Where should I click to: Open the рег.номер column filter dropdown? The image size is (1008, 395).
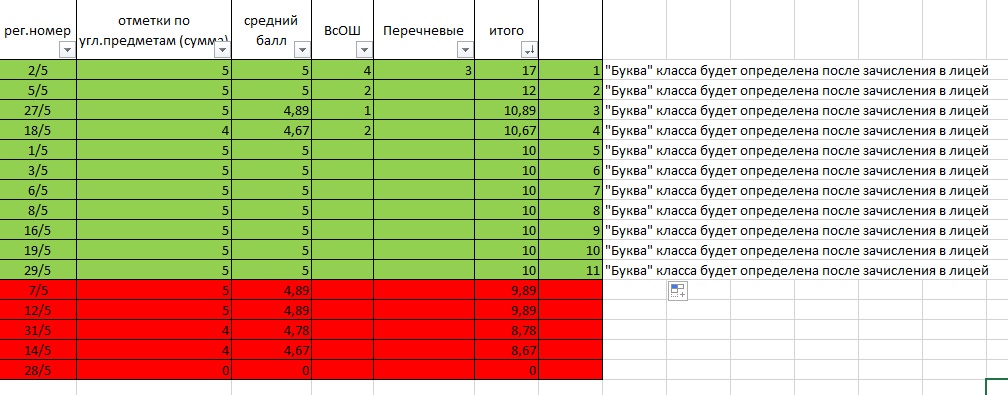pos(67,50)
